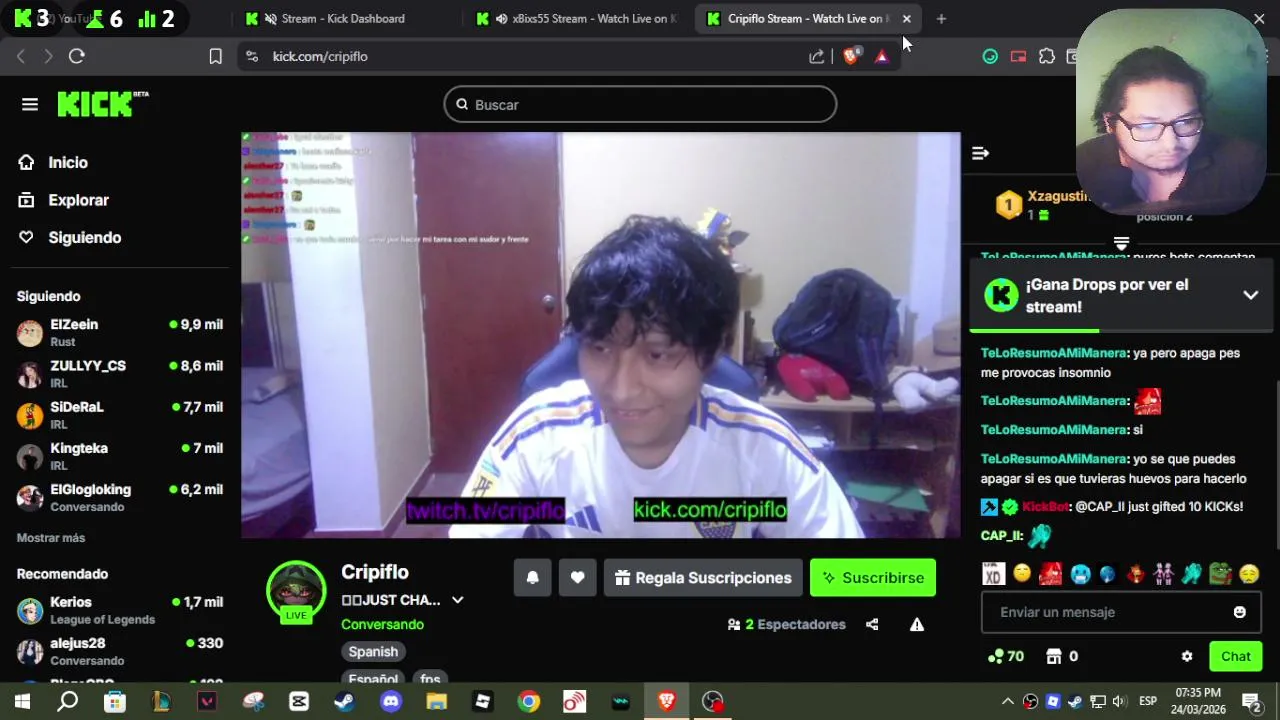Collapse chat panel with arrow icon
The width and height of the screenshot is (1280, 720).
tap(980, 153)
